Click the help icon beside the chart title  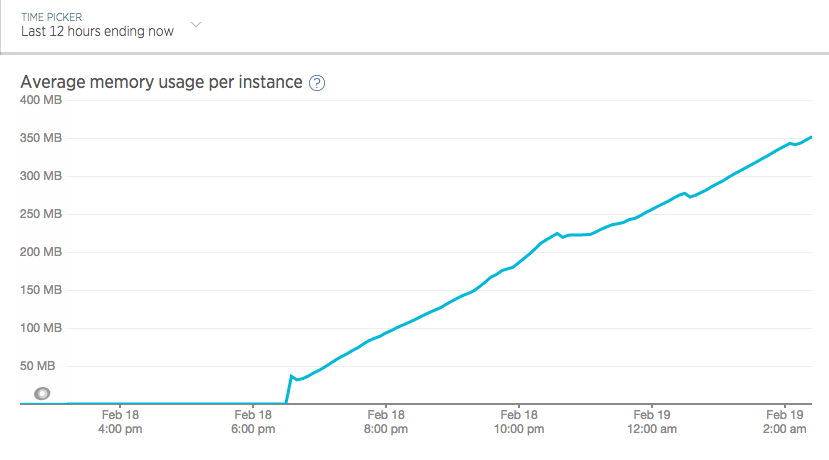coord(317,83)
